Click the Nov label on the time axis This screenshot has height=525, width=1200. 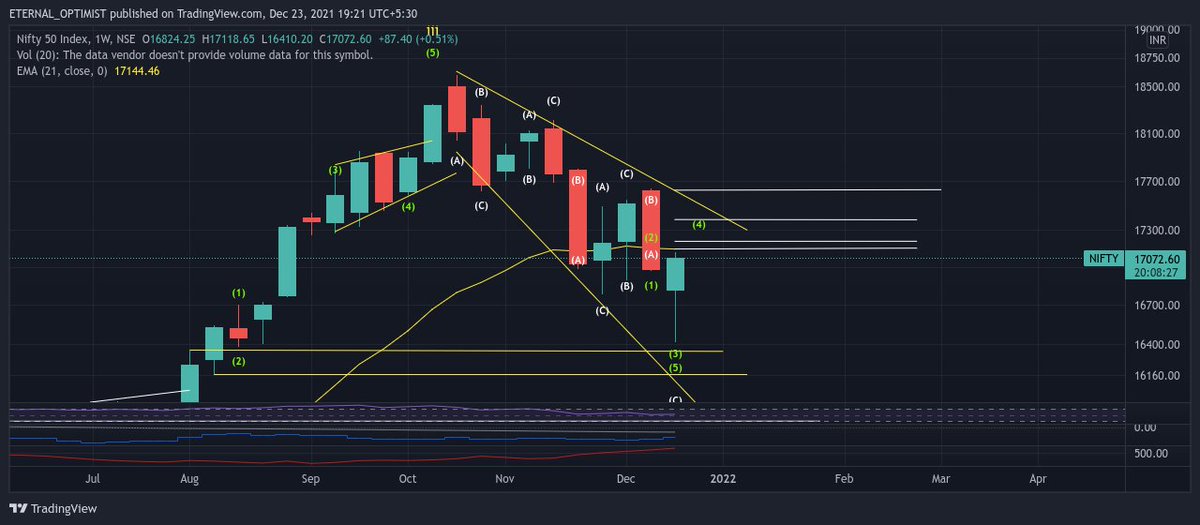click(505, 479)
